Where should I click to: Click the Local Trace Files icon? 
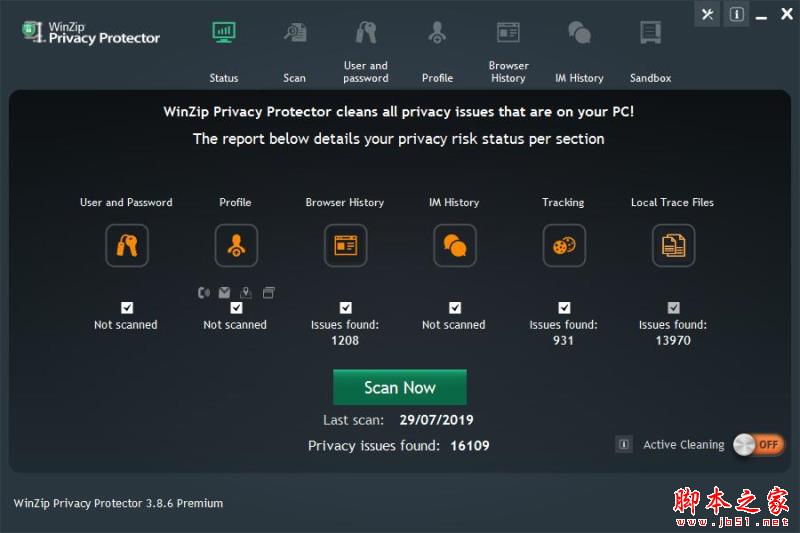[x=673, y=245]
